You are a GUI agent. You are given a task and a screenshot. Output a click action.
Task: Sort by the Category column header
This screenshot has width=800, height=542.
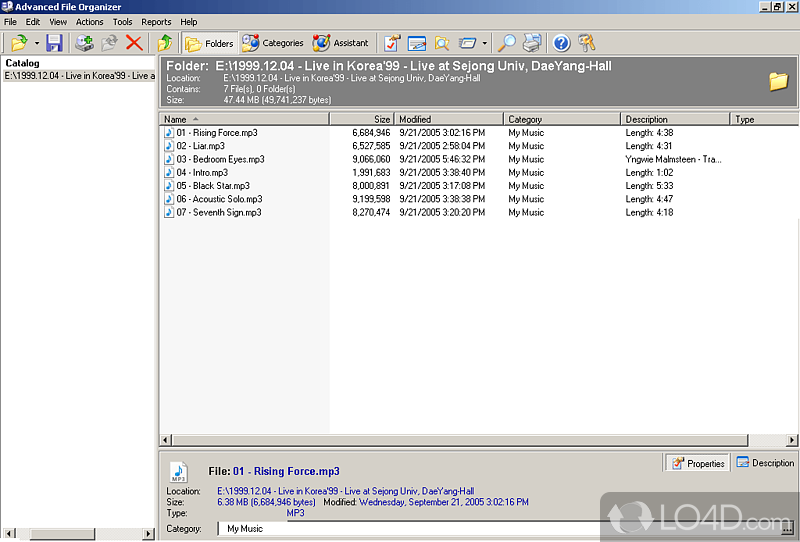pos(562,119)
